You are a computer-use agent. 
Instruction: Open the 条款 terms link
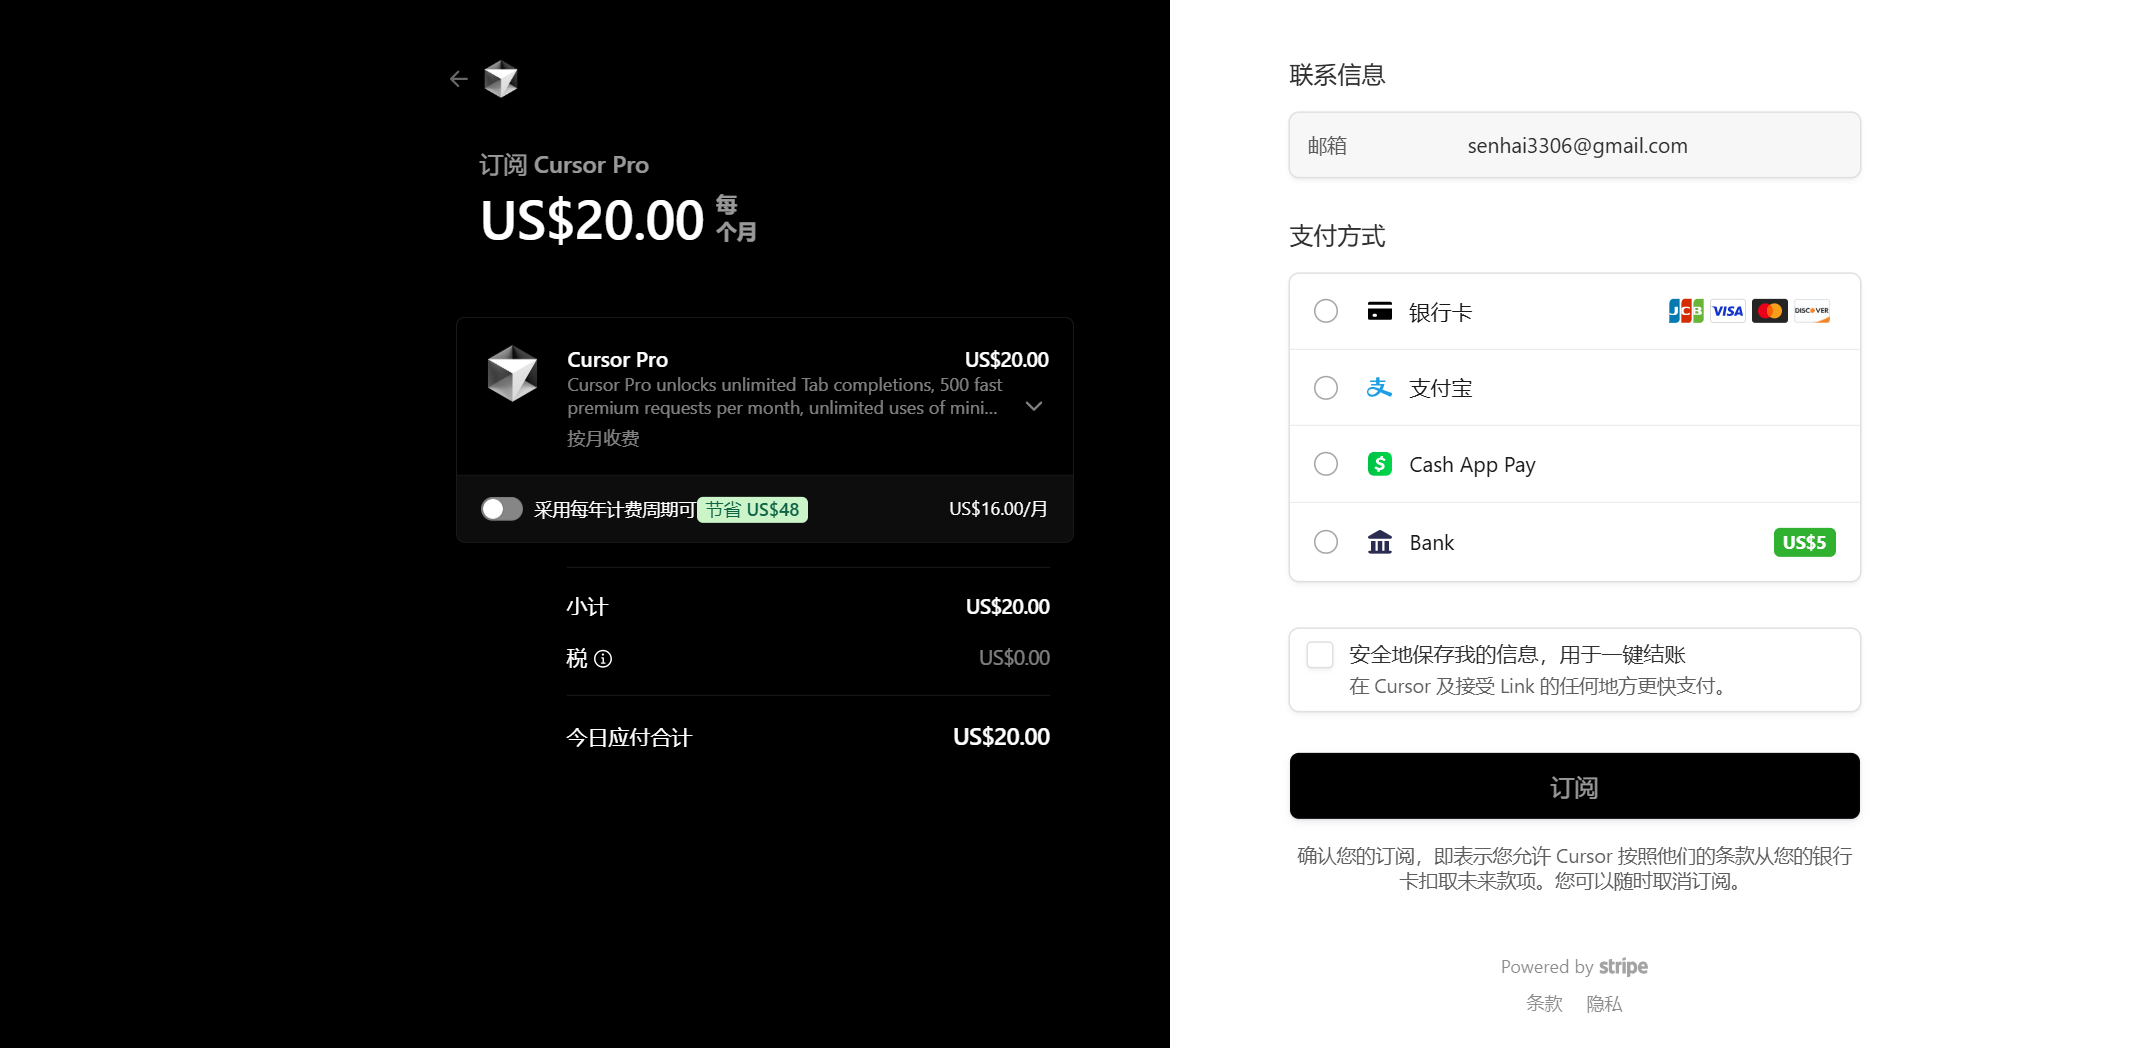tap(1544, 1003)
